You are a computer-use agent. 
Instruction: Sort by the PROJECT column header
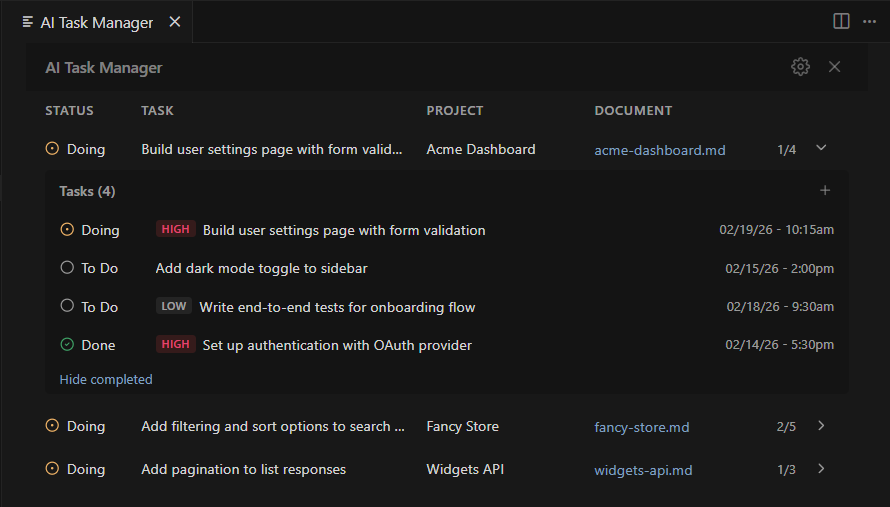(x=455, y=111)
